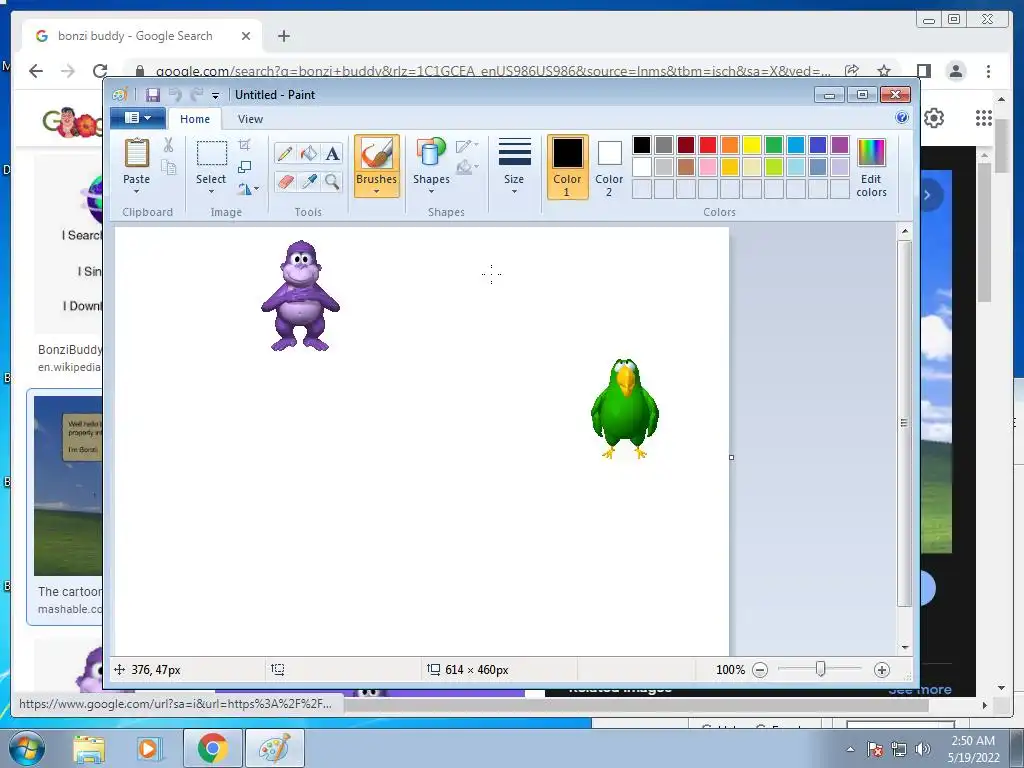1024x768 pixels.
Task: Open the Shape outline dropdown
Action: [x=467, y=145]
